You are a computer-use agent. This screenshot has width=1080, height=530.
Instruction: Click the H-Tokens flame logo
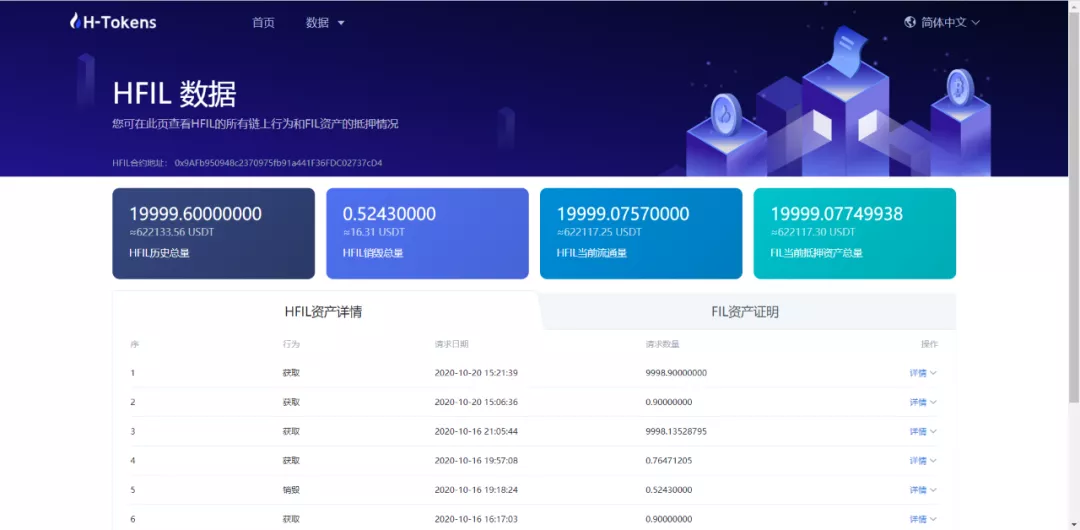75,21
